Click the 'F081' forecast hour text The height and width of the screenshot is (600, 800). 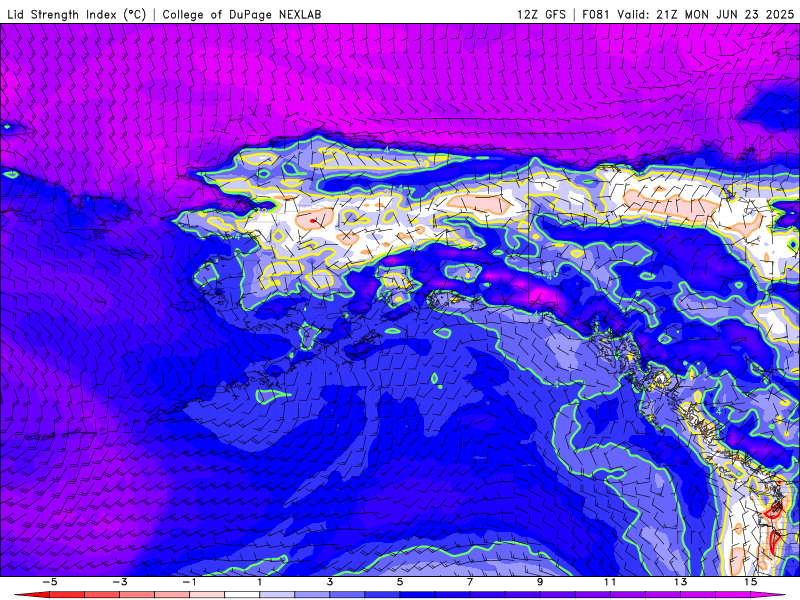(596, 14)
